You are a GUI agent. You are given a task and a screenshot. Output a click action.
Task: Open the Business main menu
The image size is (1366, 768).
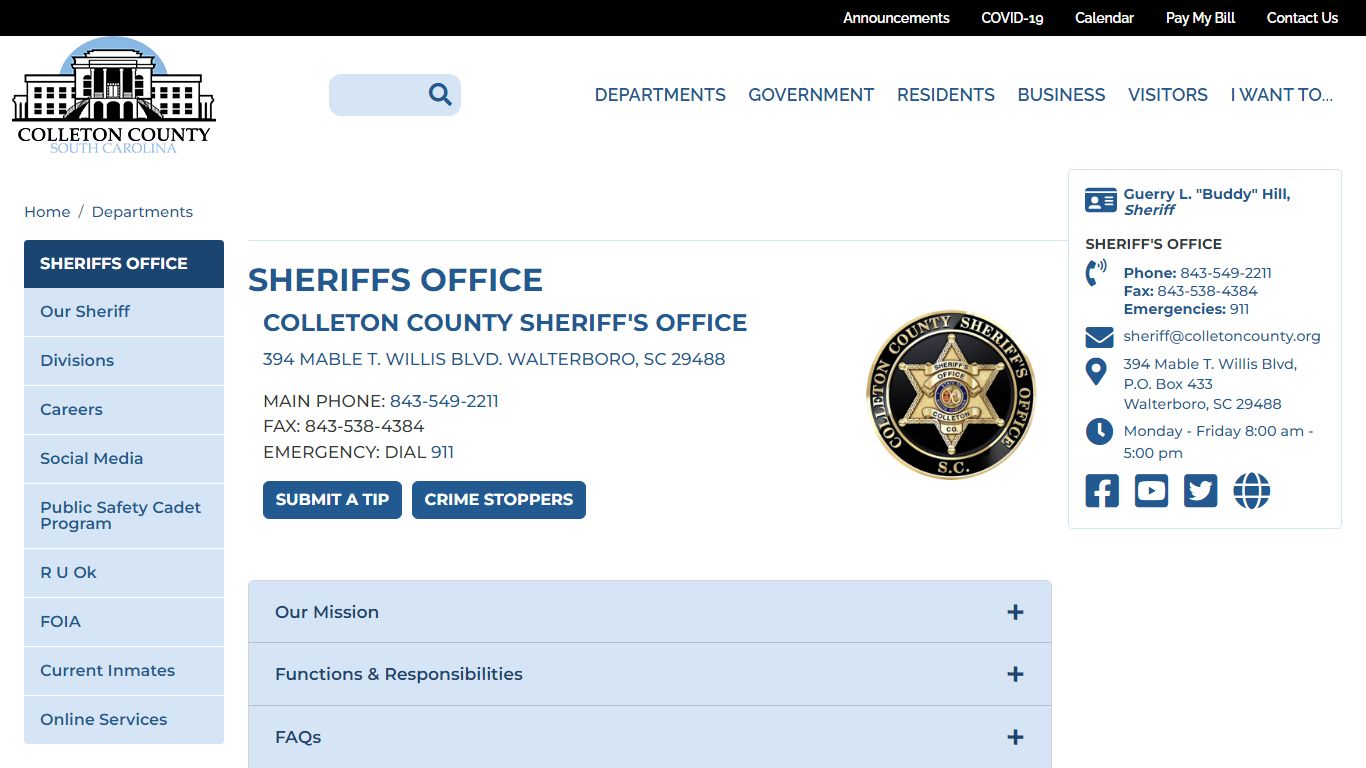(1061, 95)
